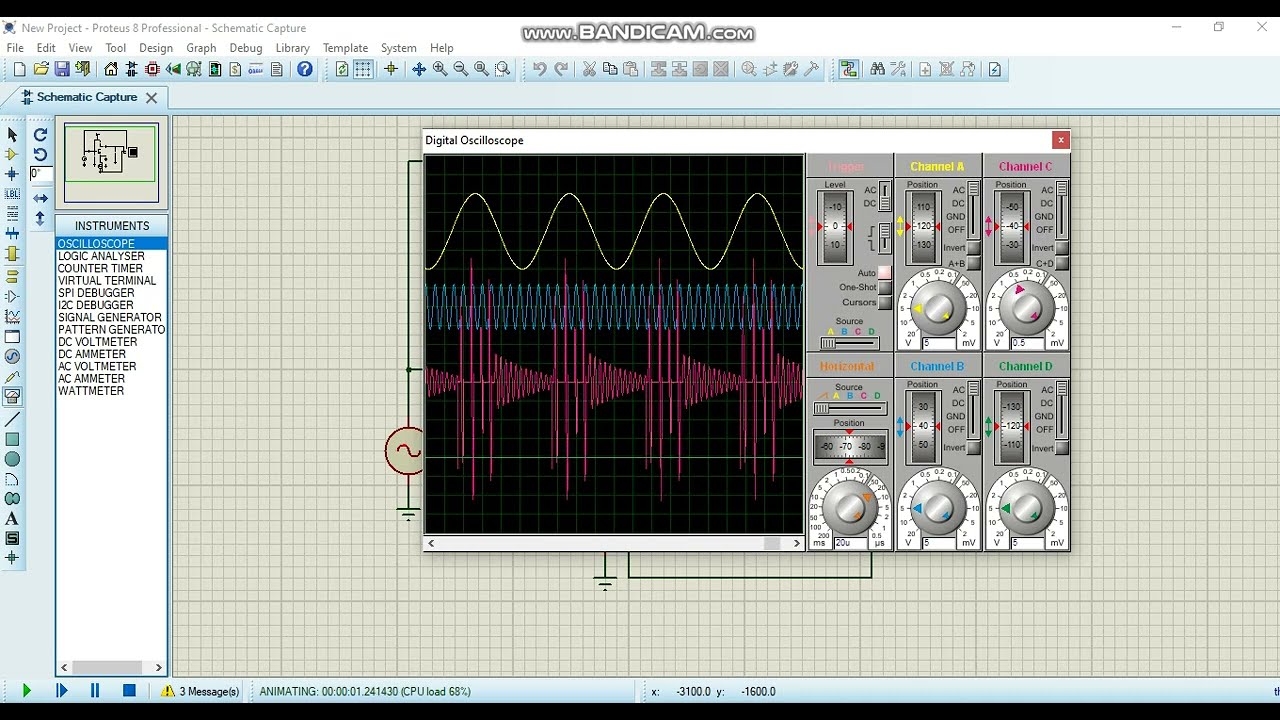
Task: Search with the binoculars icon
Action: (877, 69)
